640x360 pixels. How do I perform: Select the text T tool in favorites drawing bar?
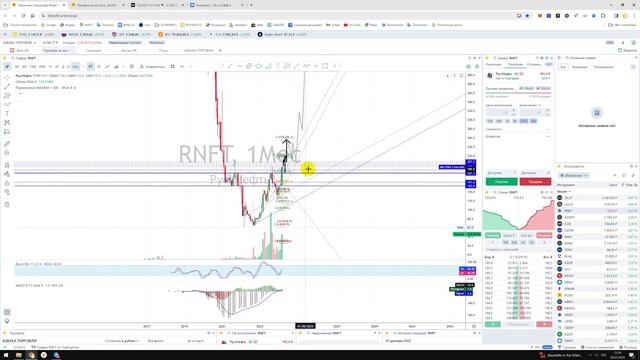[x=277, y=66]
